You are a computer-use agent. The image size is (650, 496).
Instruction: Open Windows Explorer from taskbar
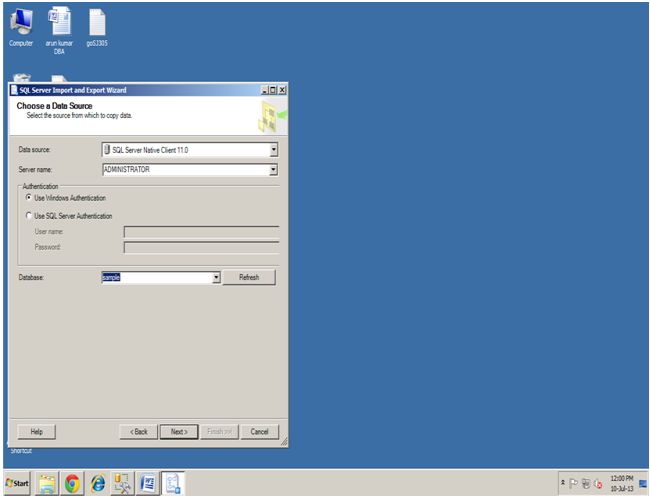click(x=47, y=483)
